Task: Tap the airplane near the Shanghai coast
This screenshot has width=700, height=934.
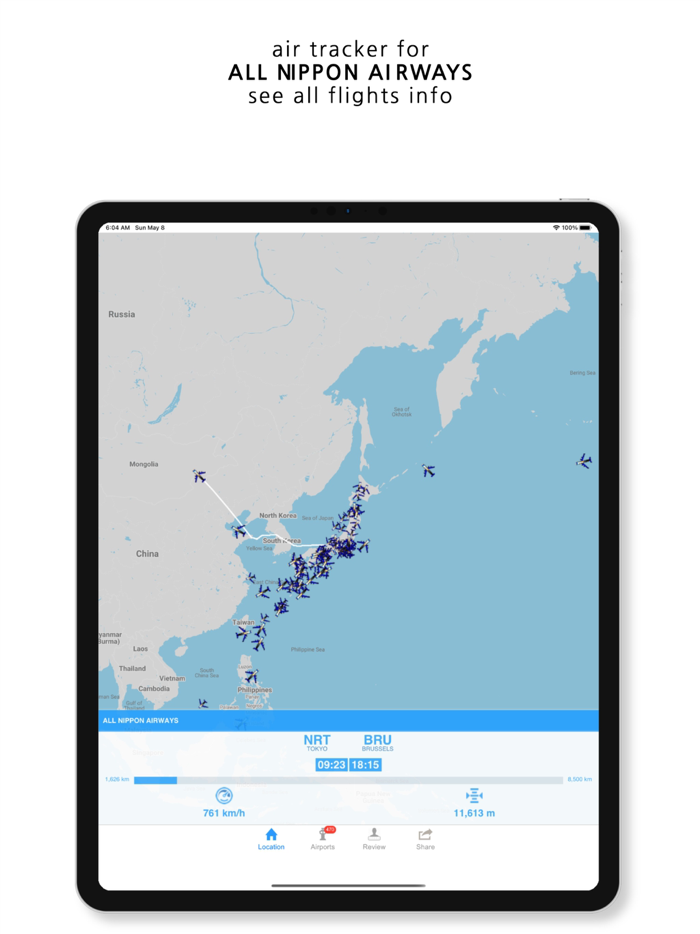Action: pyautogui.click(x=251, y=578)
